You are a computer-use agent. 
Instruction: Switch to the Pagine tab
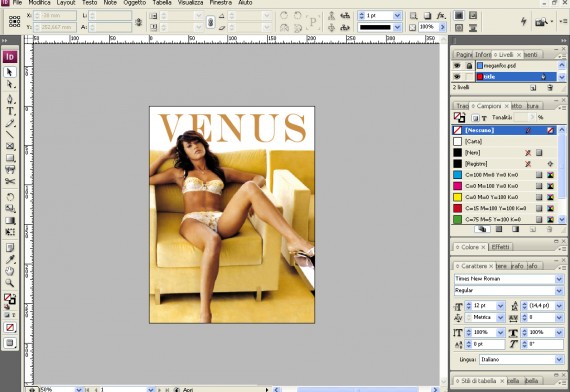(x=463, y=55)
